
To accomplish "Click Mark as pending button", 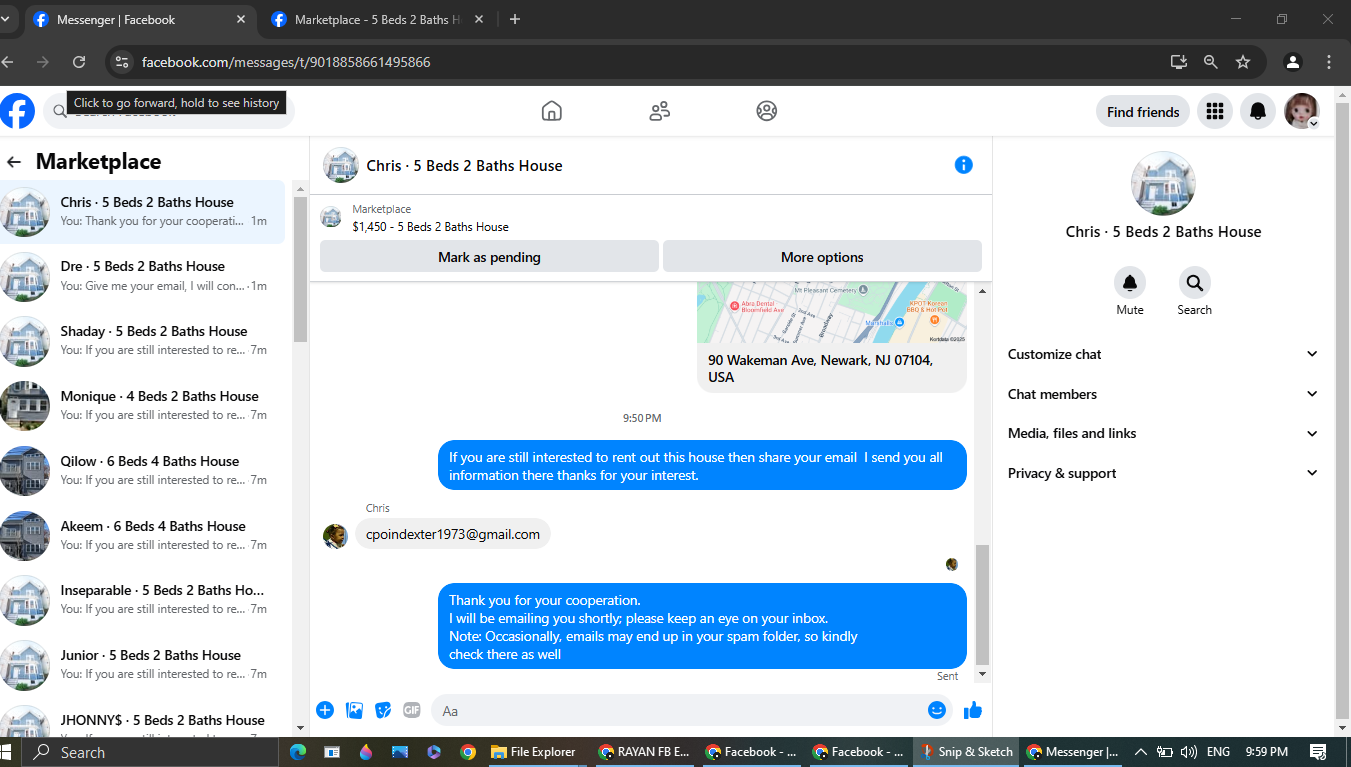I will 489,257.
